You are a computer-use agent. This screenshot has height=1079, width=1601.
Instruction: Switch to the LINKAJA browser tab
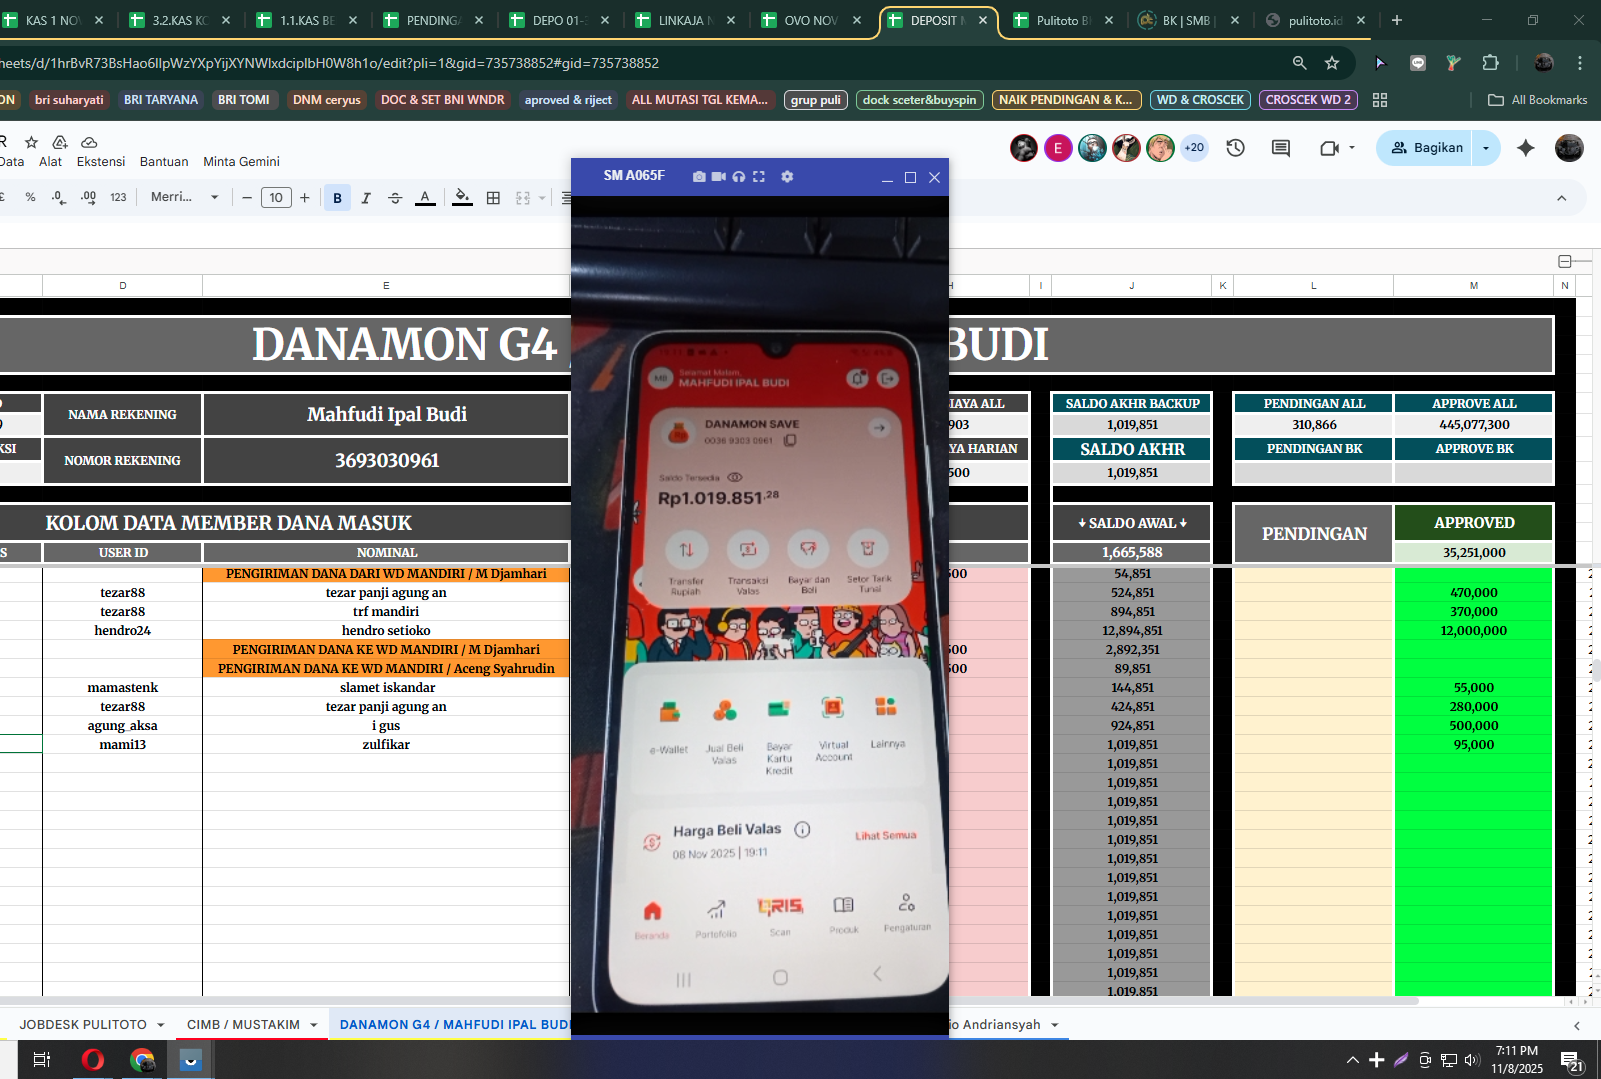[x=685, y=20]
